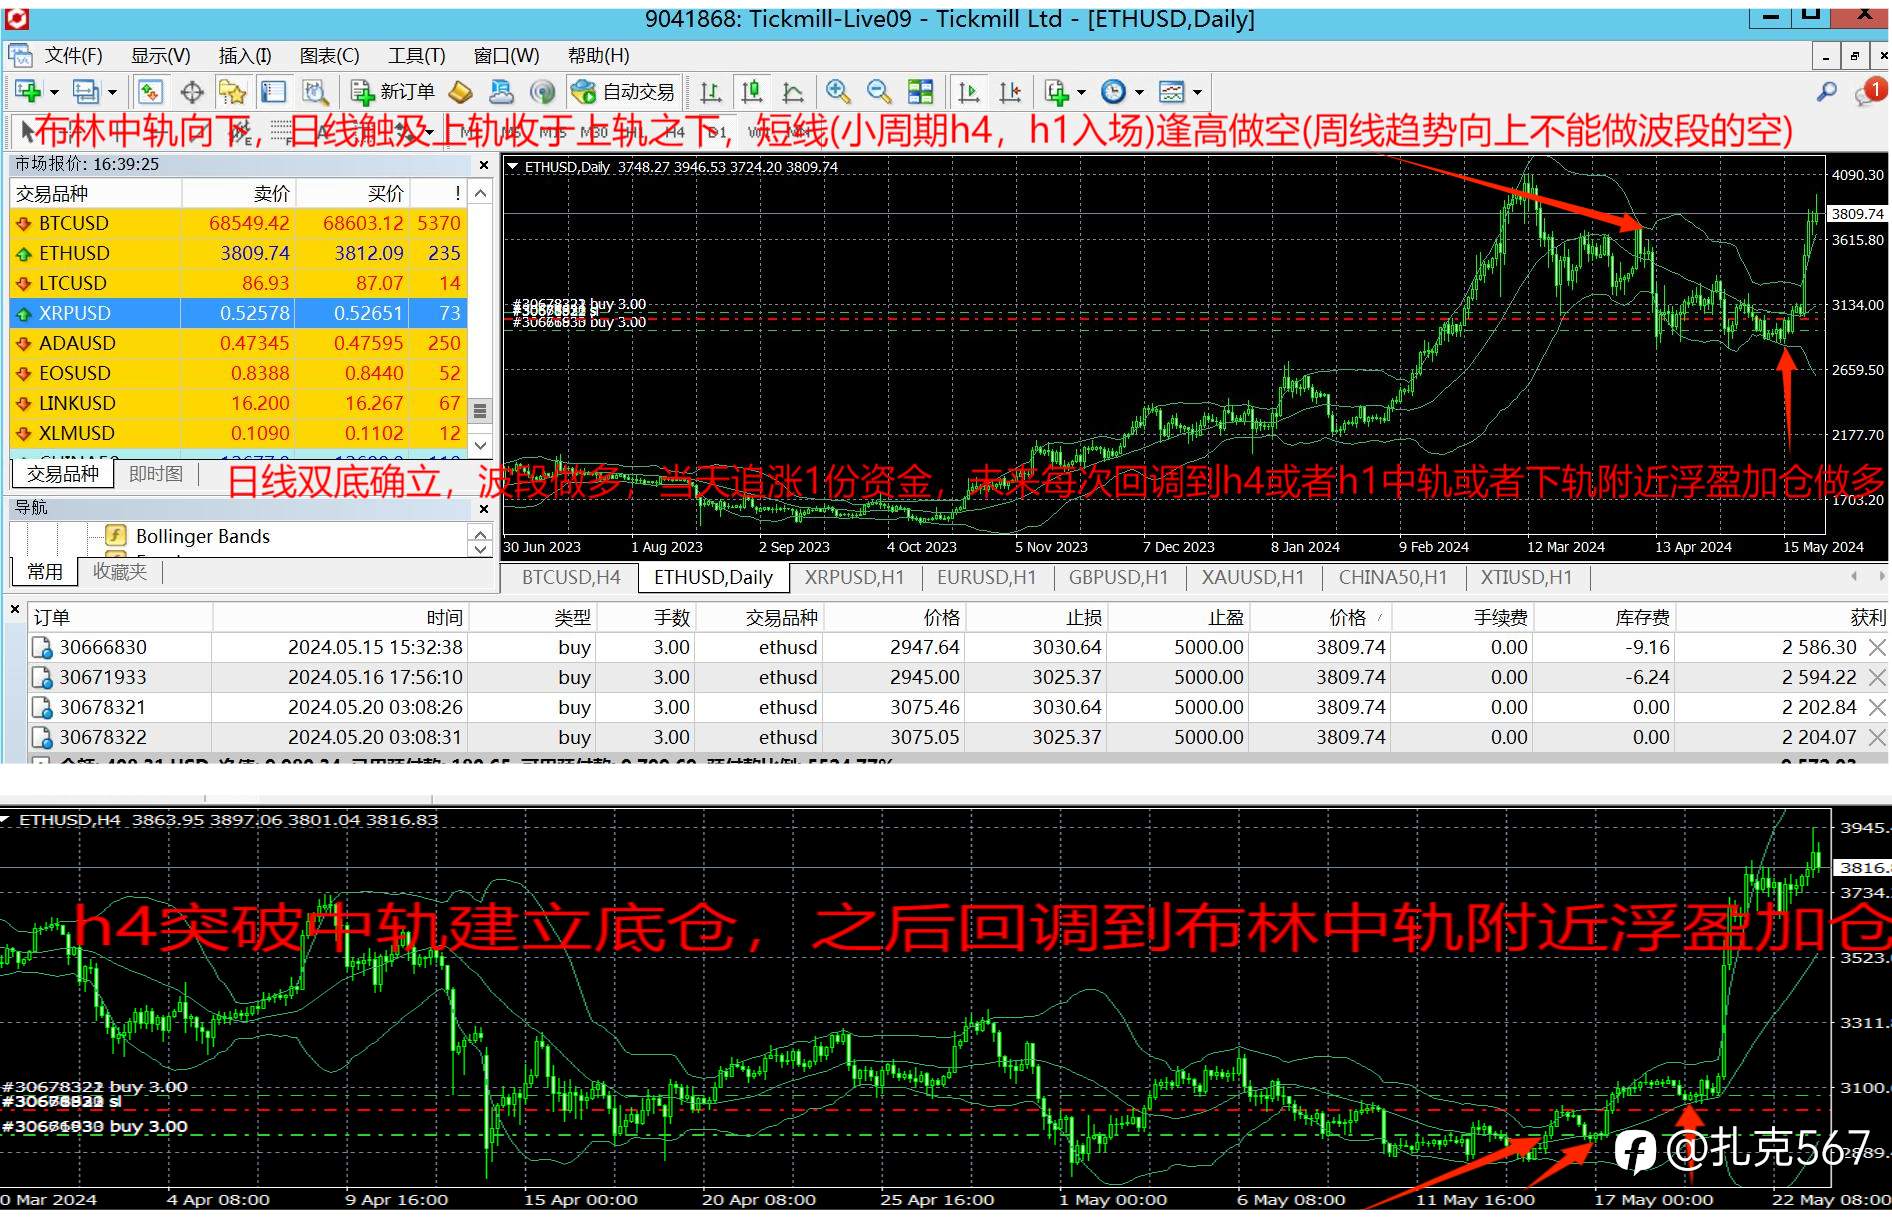The width and height of the screenshot is (1892, 1217).
Task: Open chart Templates icon
Action: click(x=1171, y=92)
